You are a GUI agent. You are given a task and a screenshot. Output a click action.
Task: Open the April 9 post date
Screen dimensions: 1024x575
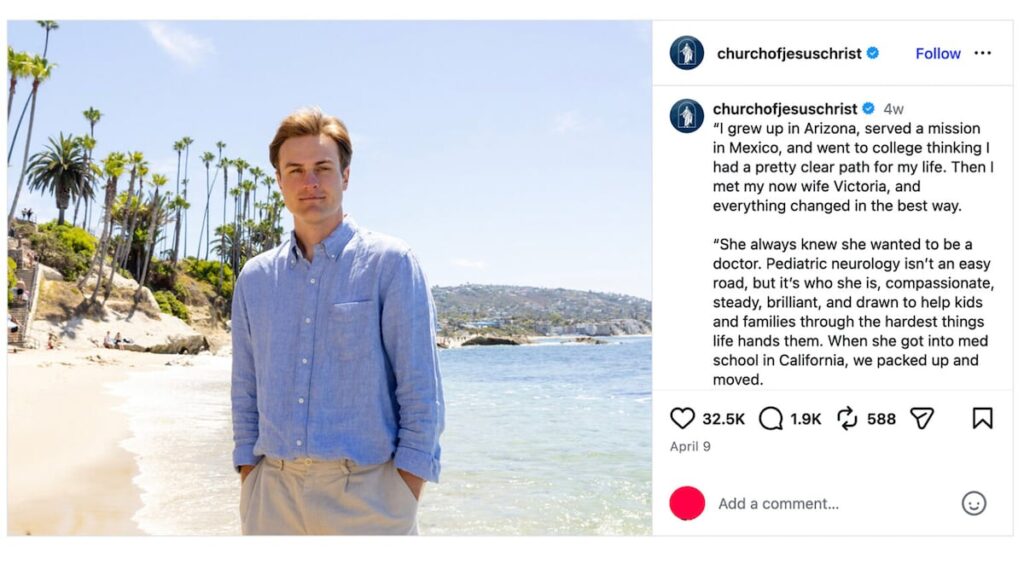pos(690,446)
